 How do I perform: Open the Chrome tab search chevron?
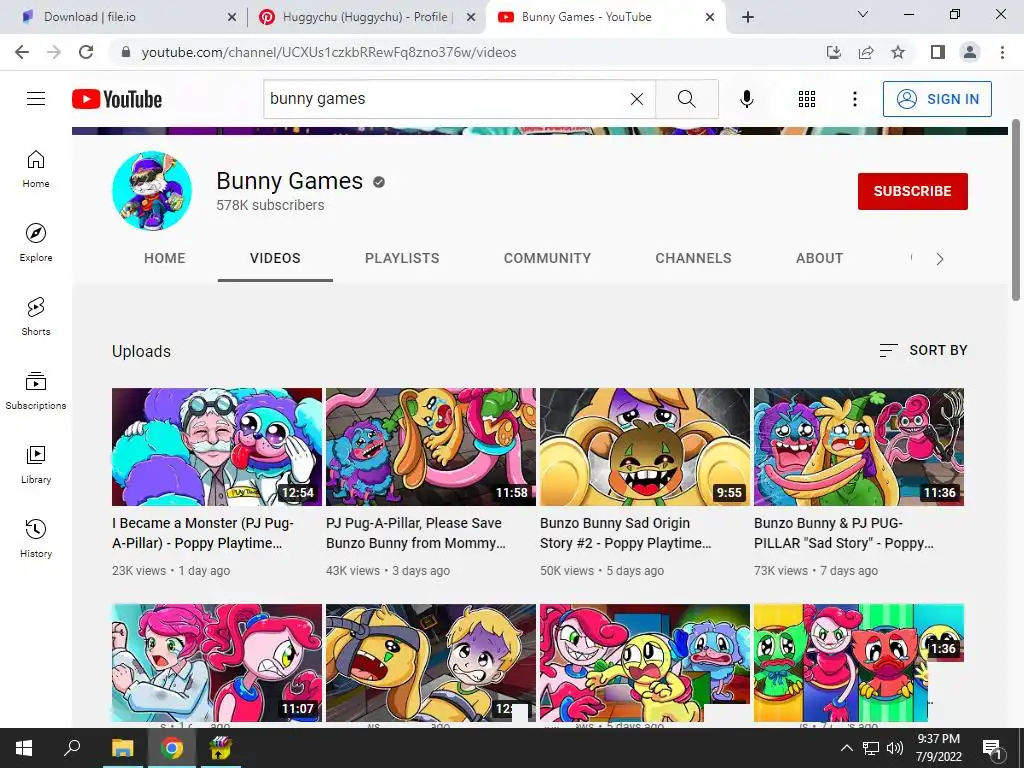[863, 14]
